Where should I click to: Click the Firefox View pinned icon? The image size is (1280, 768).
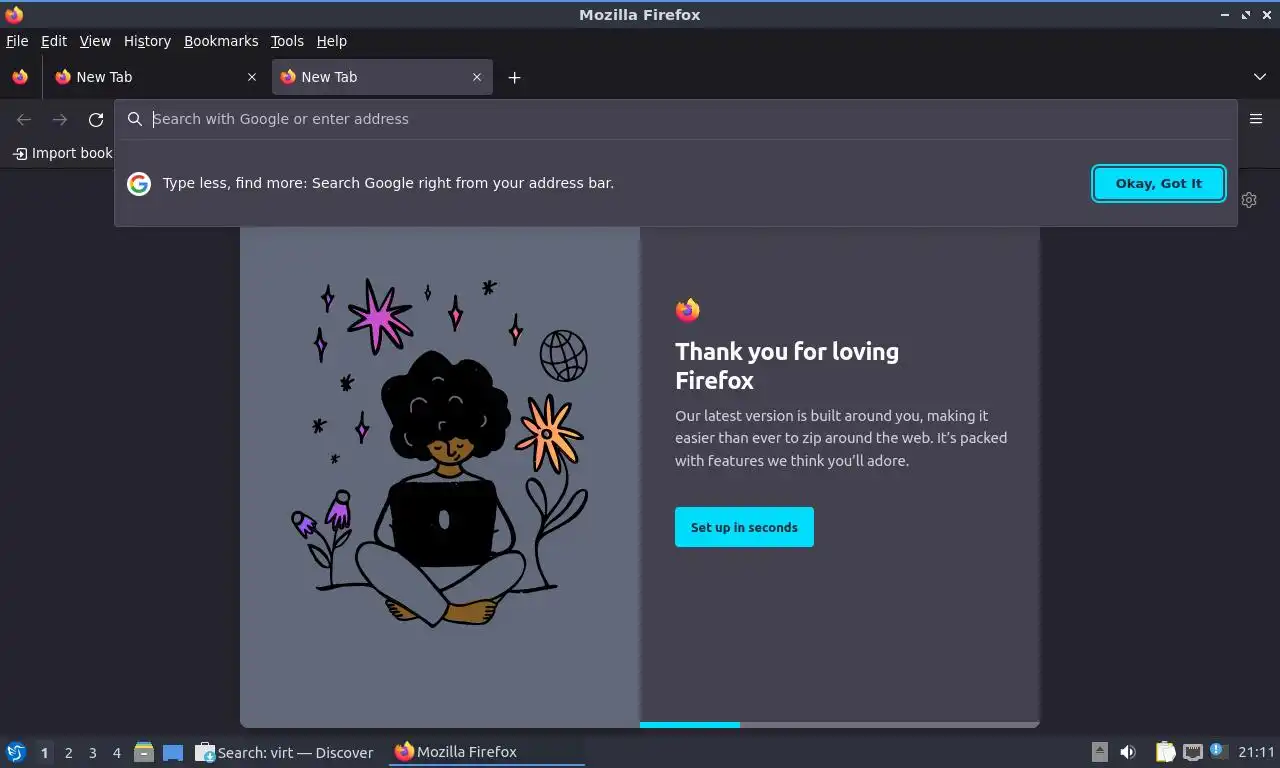tap(20, 77)
